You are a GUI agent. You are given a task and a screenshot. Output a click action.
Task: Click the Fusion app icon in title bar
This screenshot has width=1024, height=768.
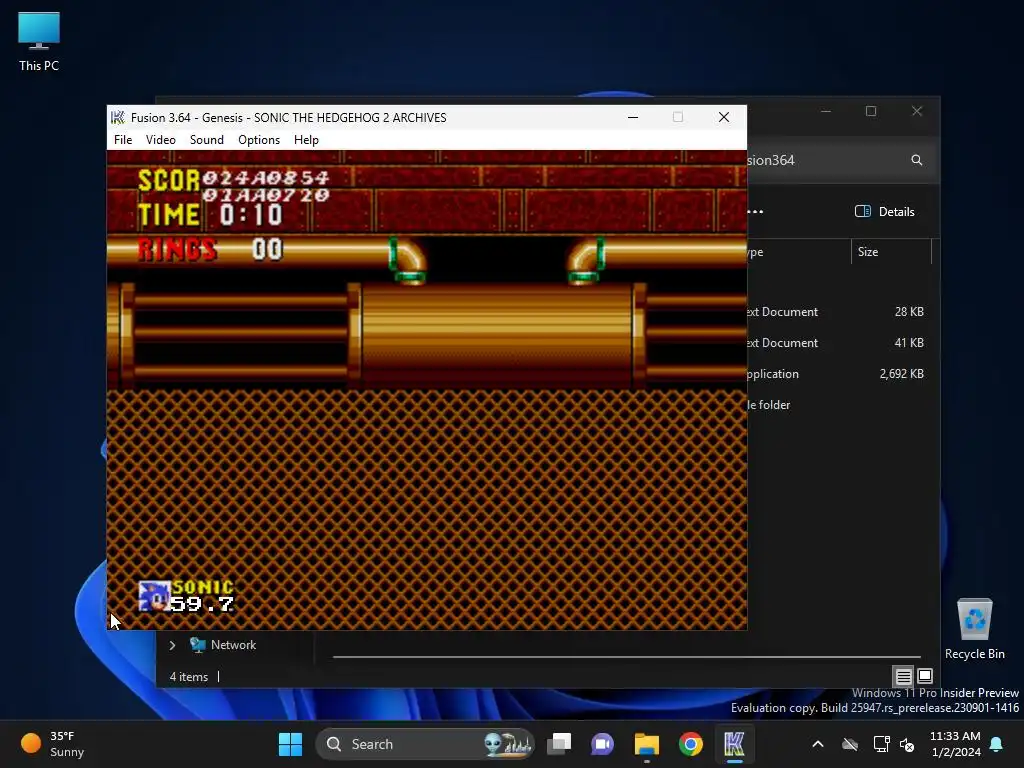click(x=118, y=118)
